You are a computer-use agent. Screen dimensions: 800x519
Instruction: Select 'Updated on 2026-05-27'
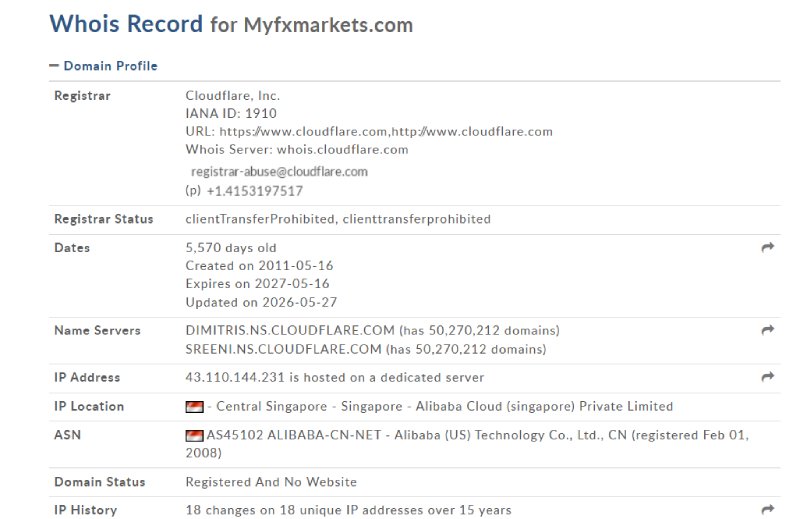click(x=261, y=302)
